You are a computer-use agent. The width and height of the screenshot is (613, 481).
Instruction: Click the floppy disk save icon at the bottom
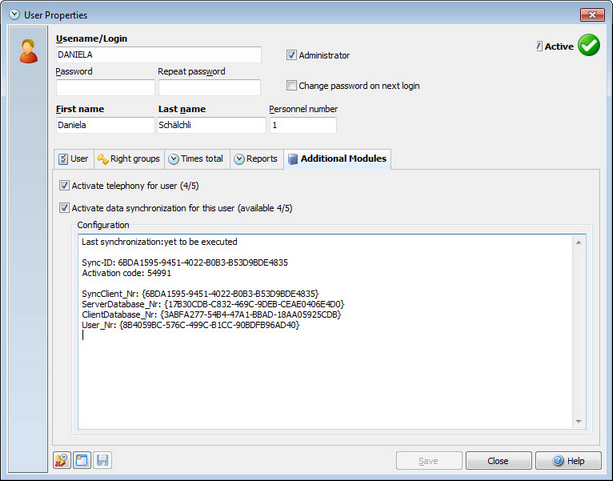[102, 460]
